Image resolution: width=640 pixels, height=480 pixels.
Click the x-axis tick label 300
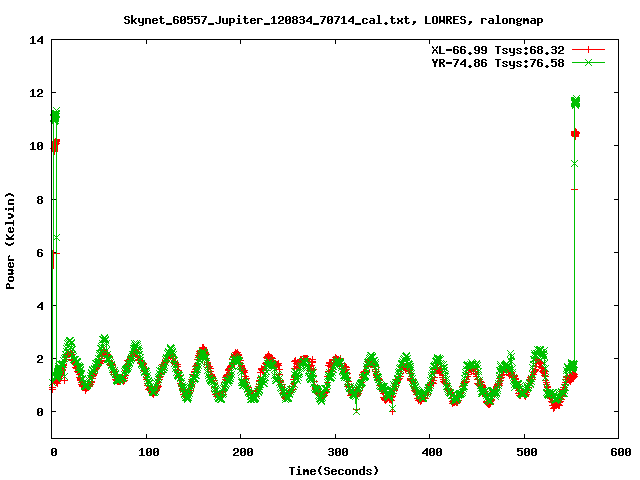point(338,452)
